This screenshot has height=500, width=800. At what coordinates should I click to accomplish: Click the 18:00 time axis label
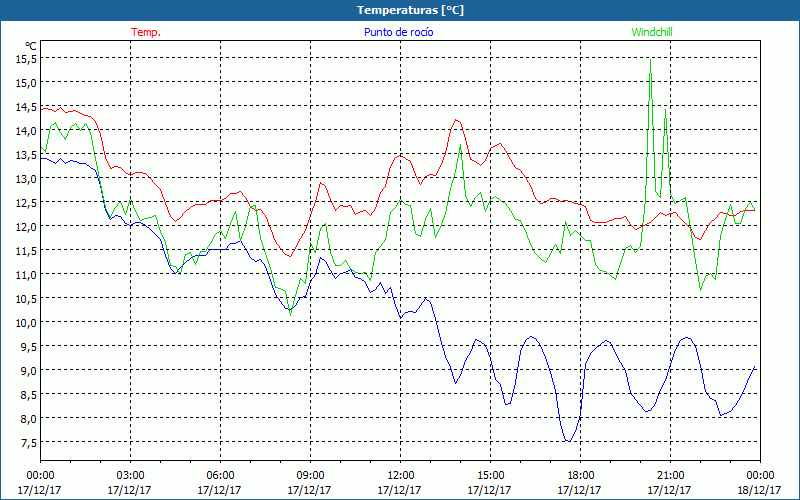point(581,476)
